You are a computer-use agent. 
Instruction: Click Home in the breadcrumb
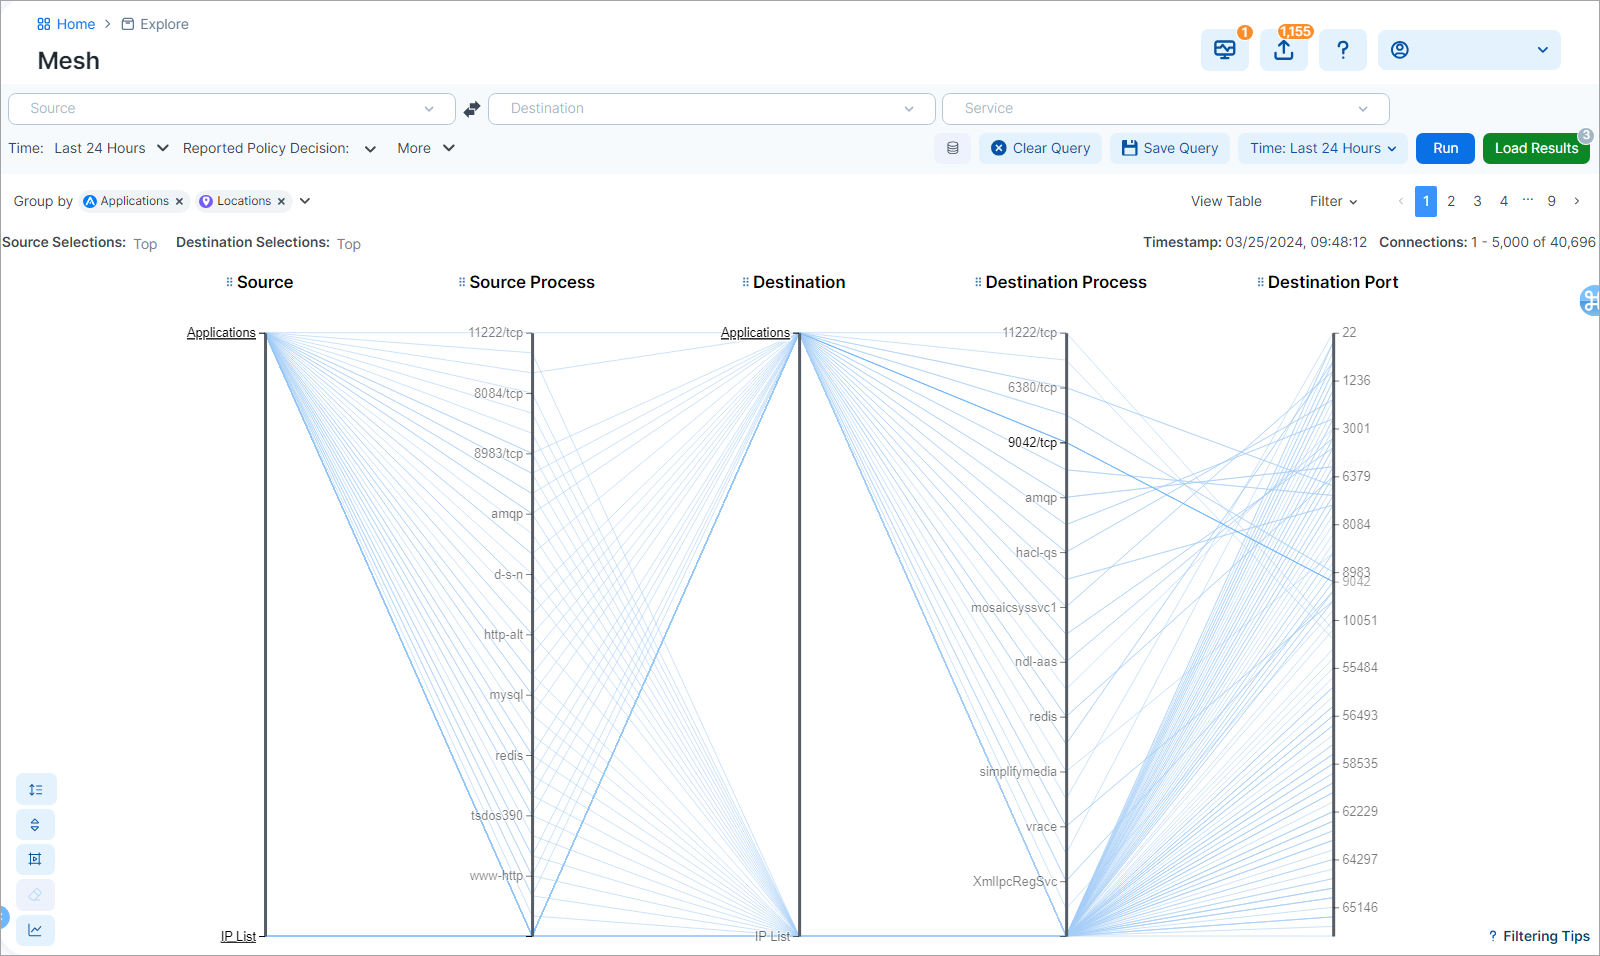(75, 24)
